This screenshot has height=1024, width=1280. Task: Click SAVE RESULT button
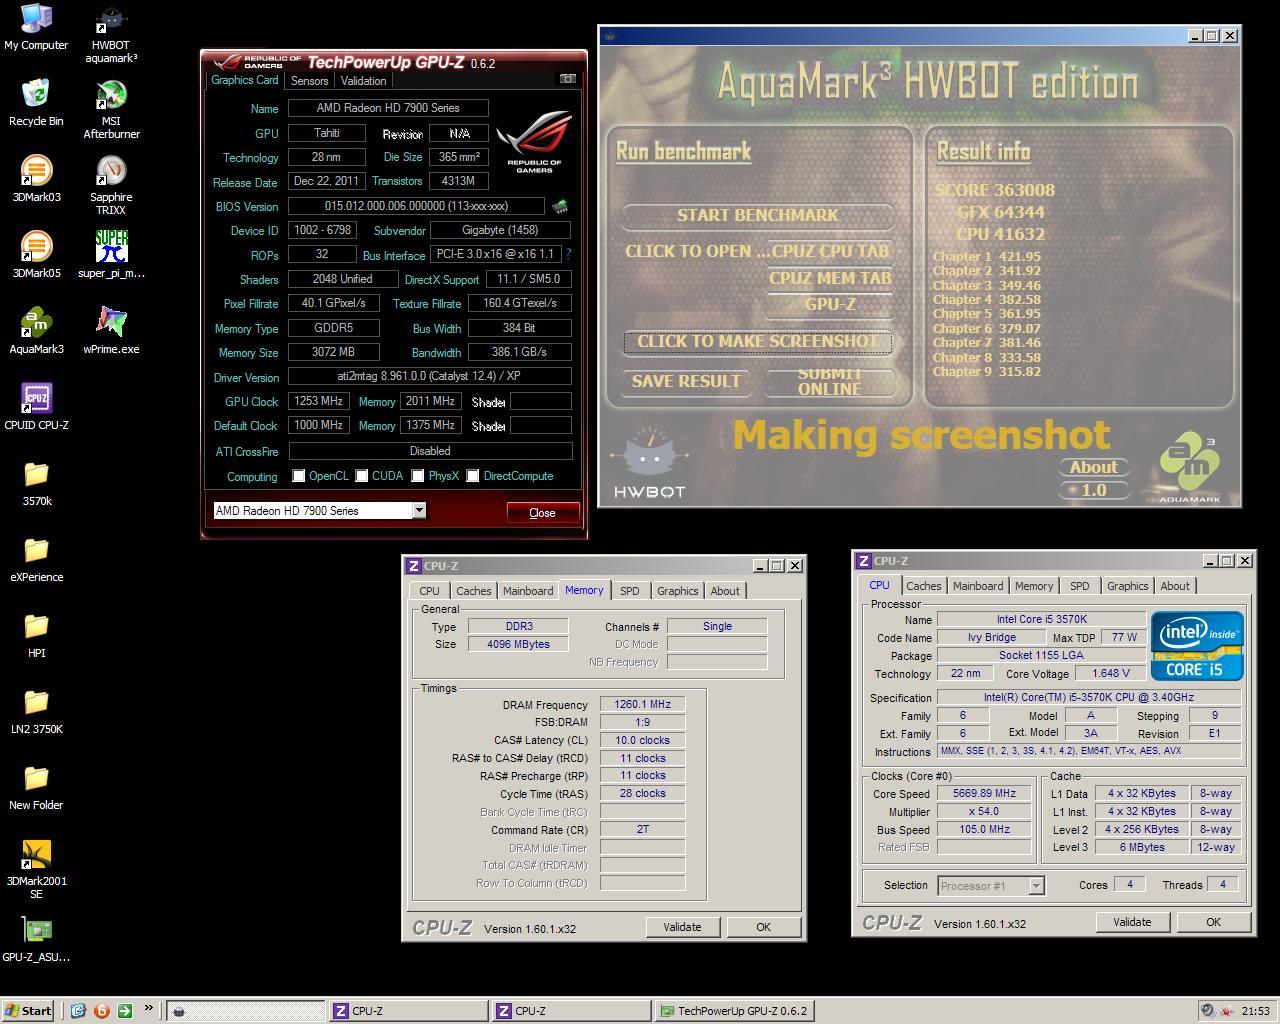point(686,381)
